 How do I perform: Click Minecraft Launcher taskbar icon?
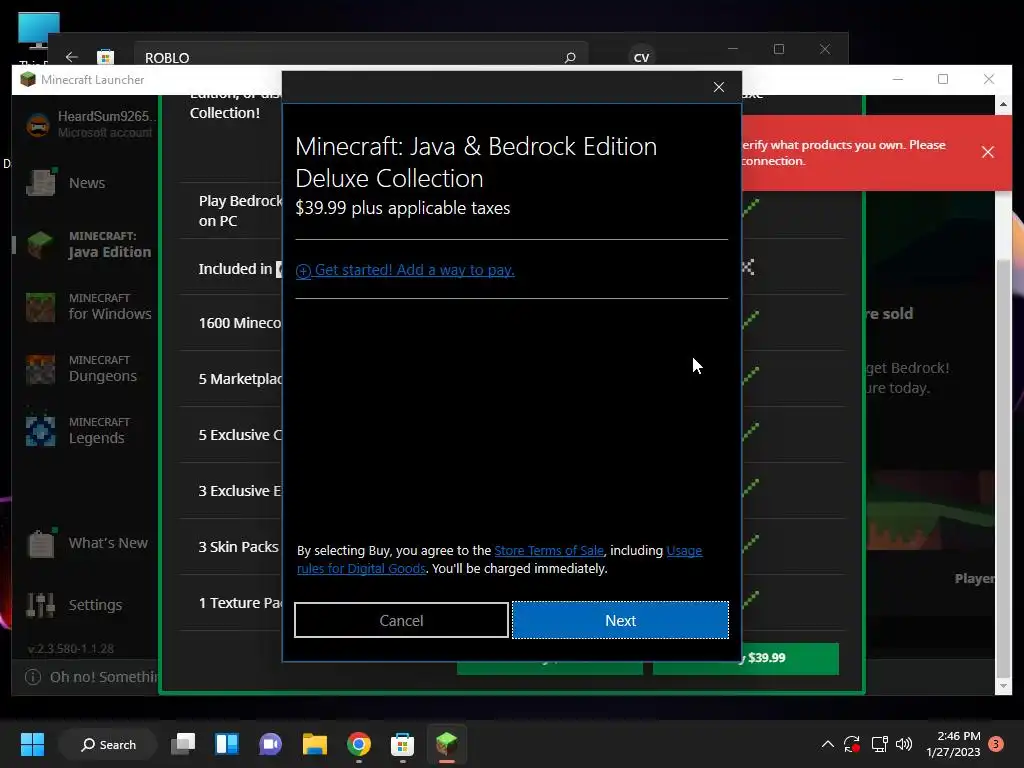[x=447, y=744]
